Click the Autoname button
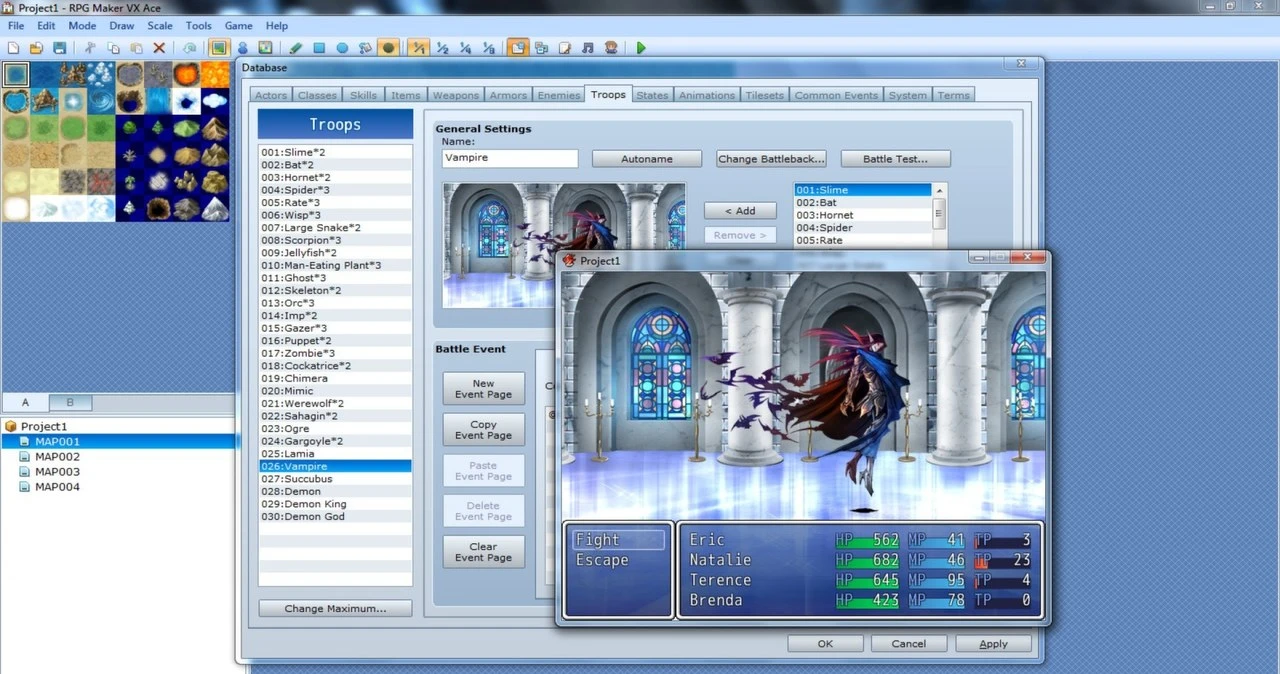1280x674 pixels. click(647, 159)
